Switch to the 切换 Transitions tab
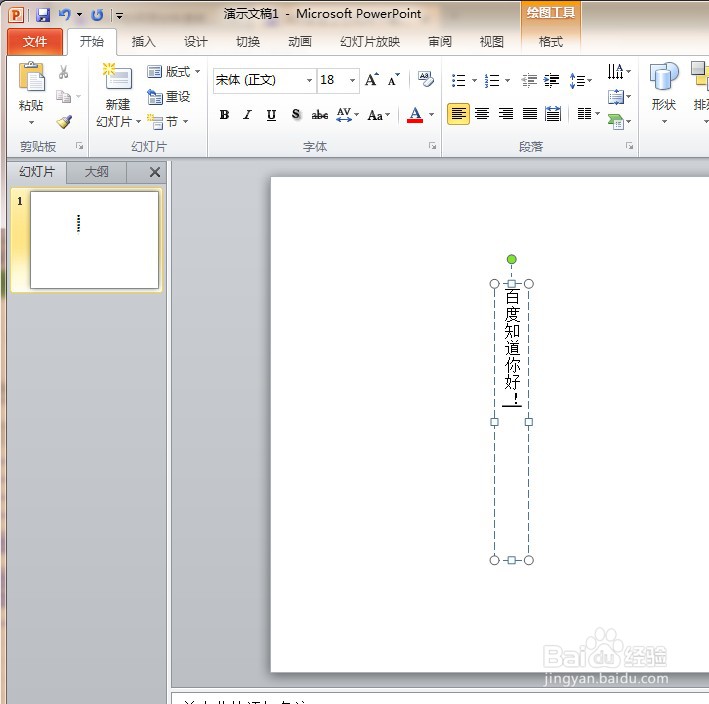Screen dimensions: 709x704 248,42
